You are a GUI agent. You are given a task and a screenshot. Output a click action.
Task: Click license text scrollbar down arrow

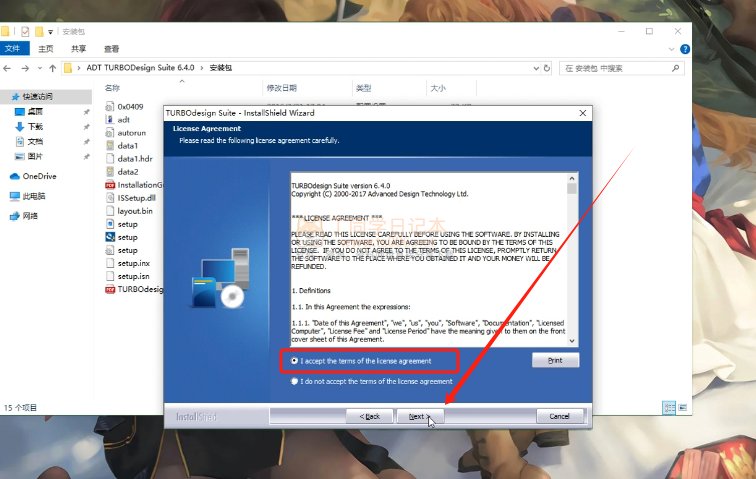pos(572,341)
